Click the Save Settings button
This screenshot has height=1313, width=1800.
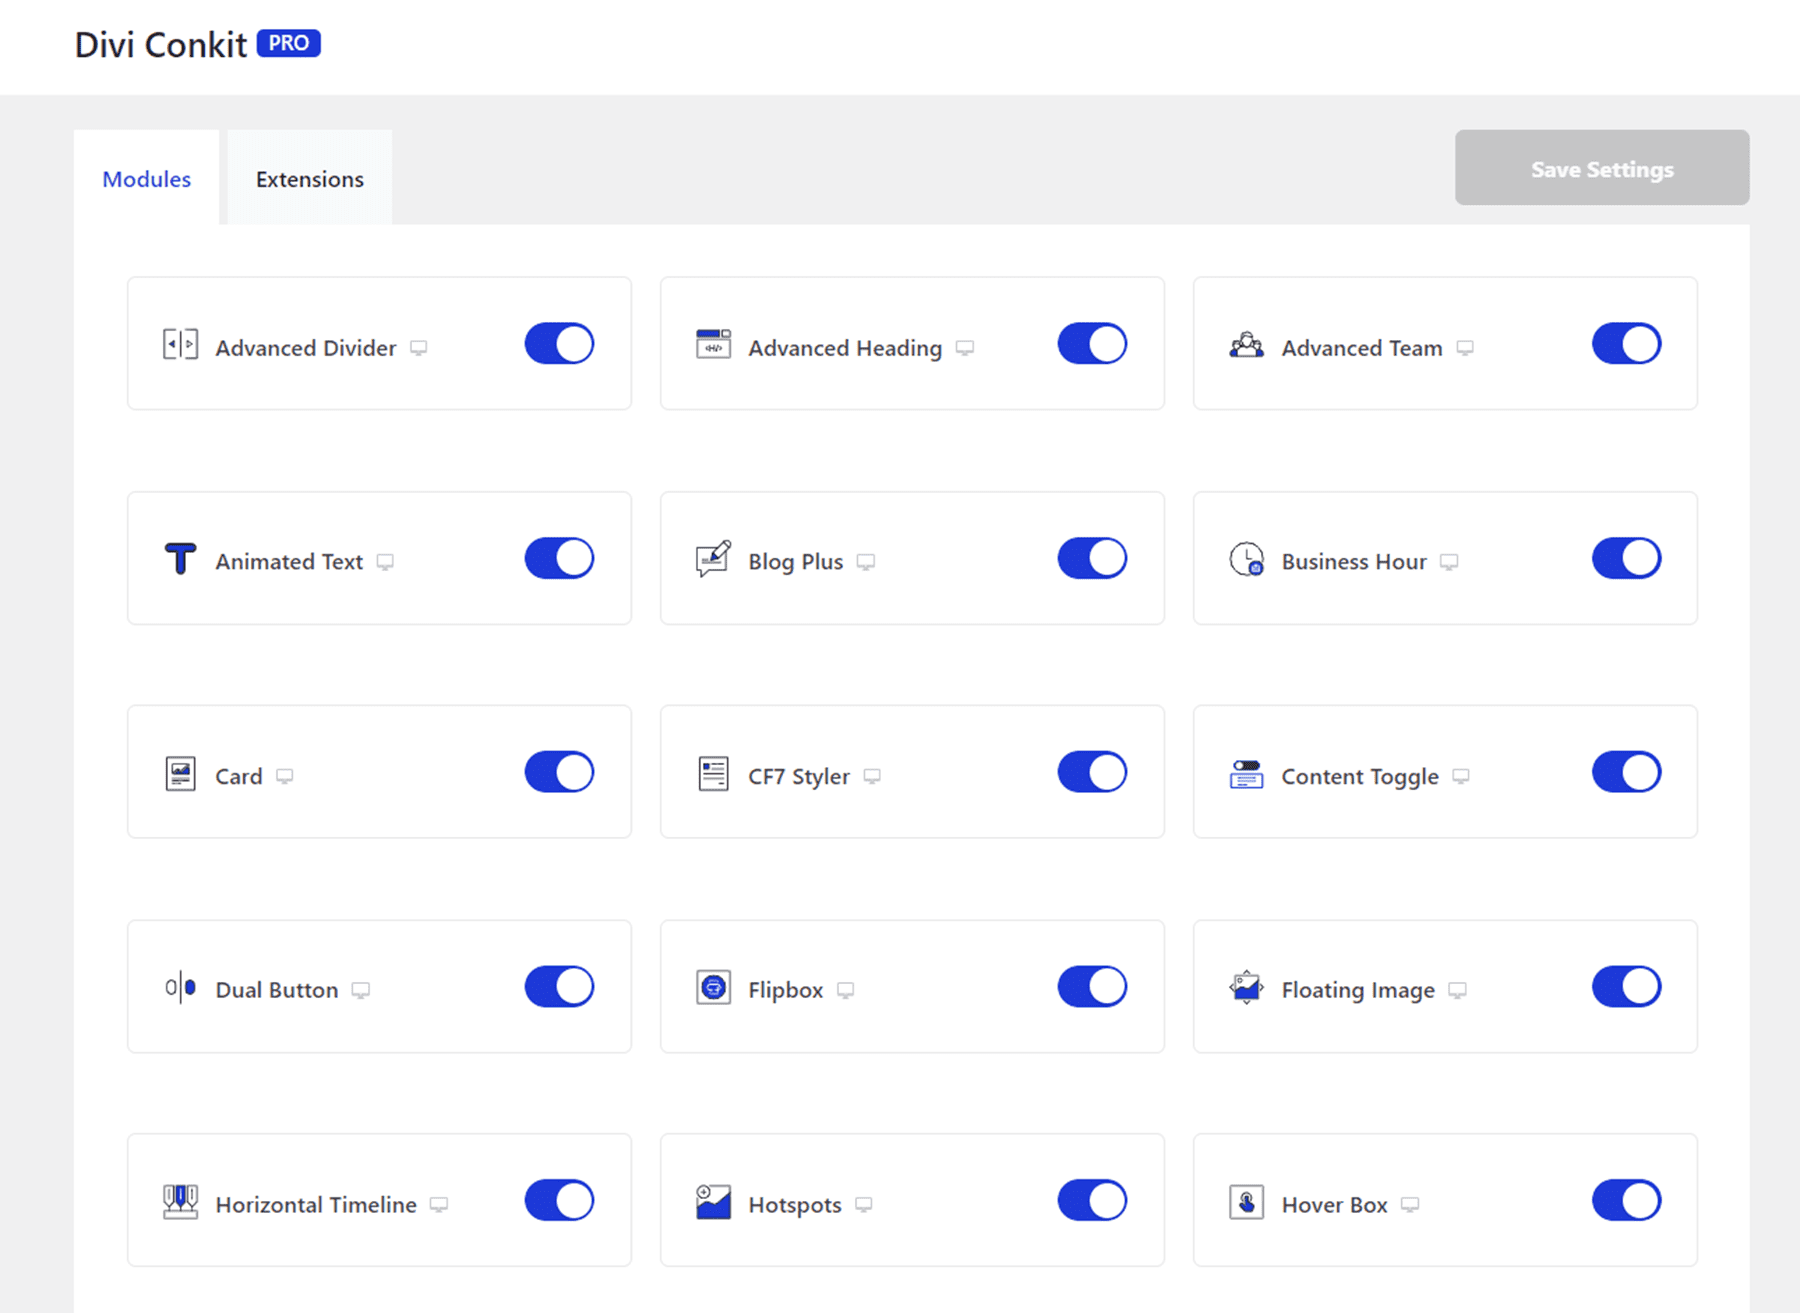1601,168
